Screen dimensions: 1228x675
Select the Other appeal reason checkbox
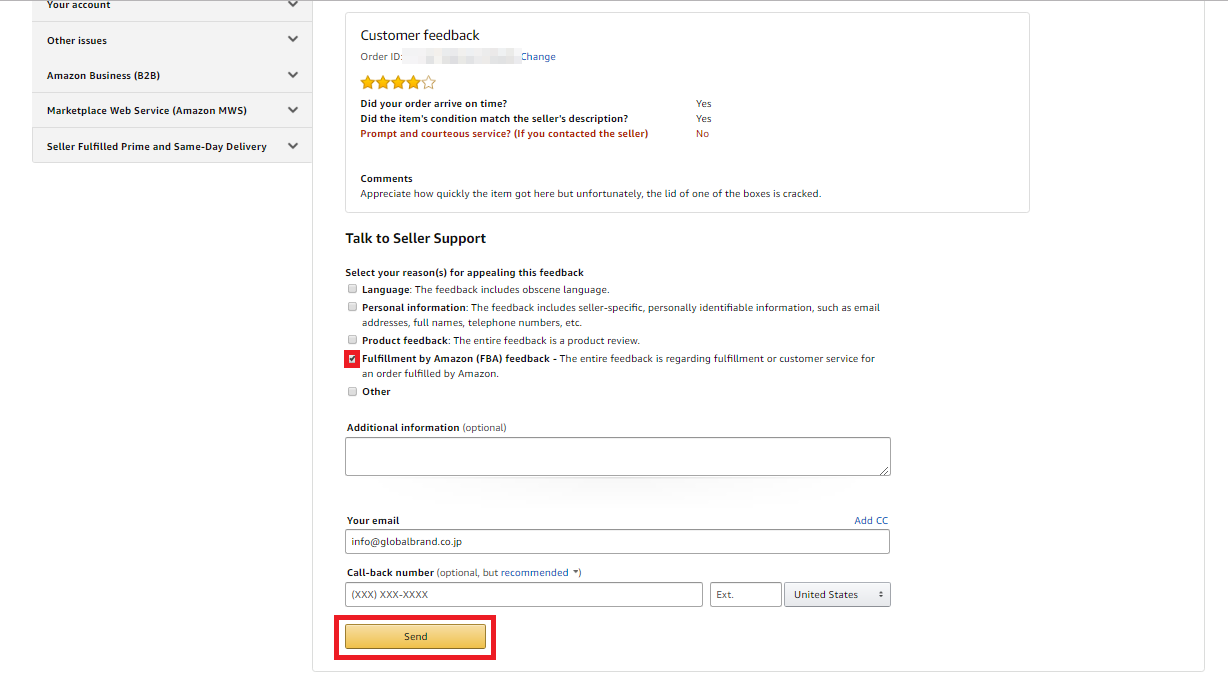point(352,391)
